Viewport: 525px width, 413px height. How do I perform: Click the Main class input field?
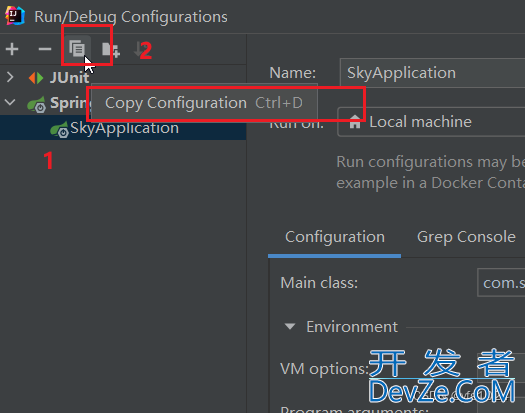click(501, 282)
